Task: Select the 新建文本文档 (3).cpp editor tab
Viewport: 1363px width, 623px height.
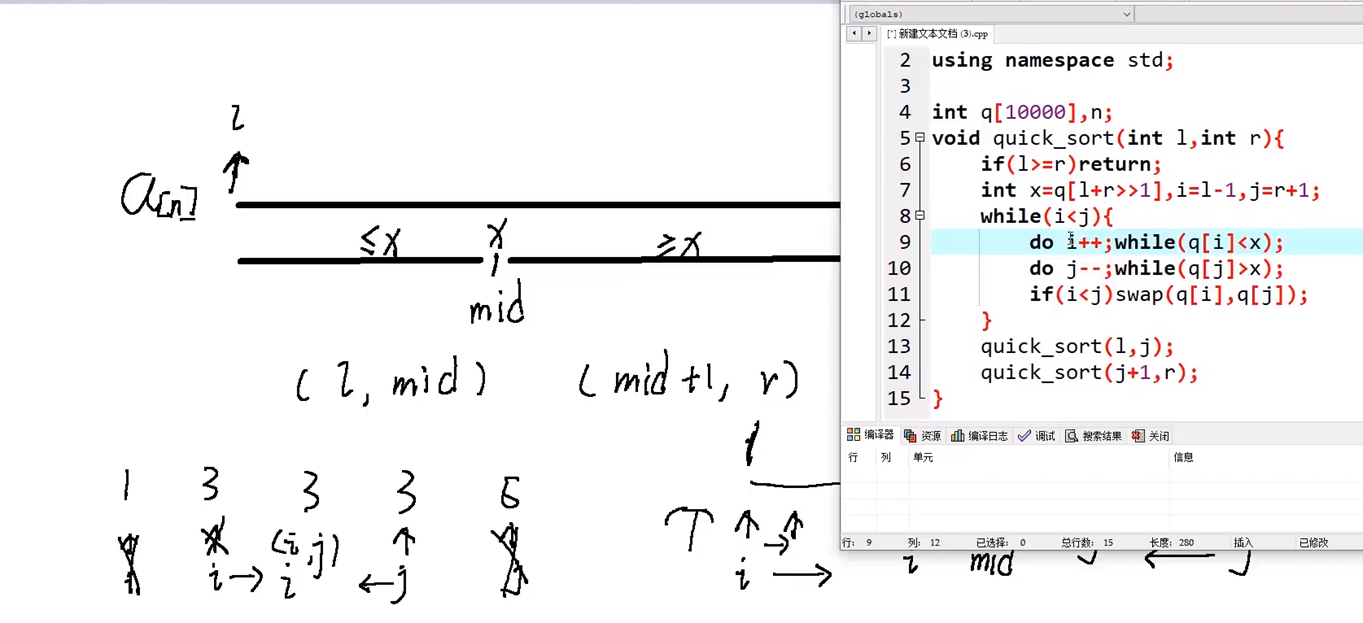Action: [937, 34]
